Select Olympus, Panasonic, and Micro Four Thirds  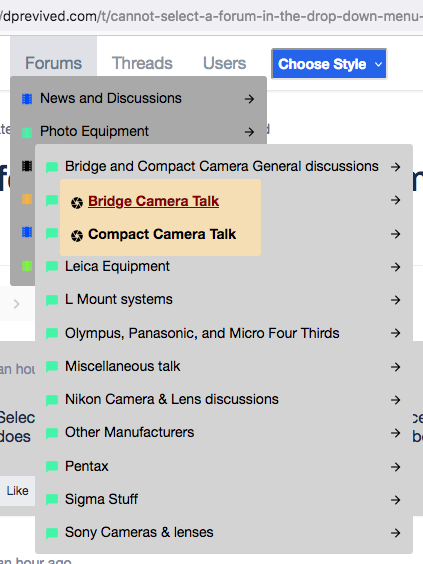(x=202, y=333)
